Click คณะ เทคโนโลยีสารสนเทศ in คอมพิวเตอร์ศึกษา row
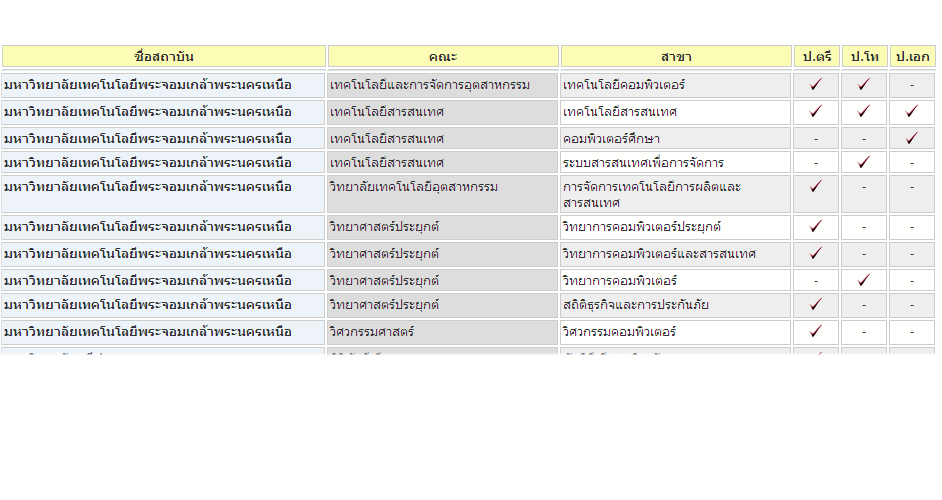 (443, 139)
